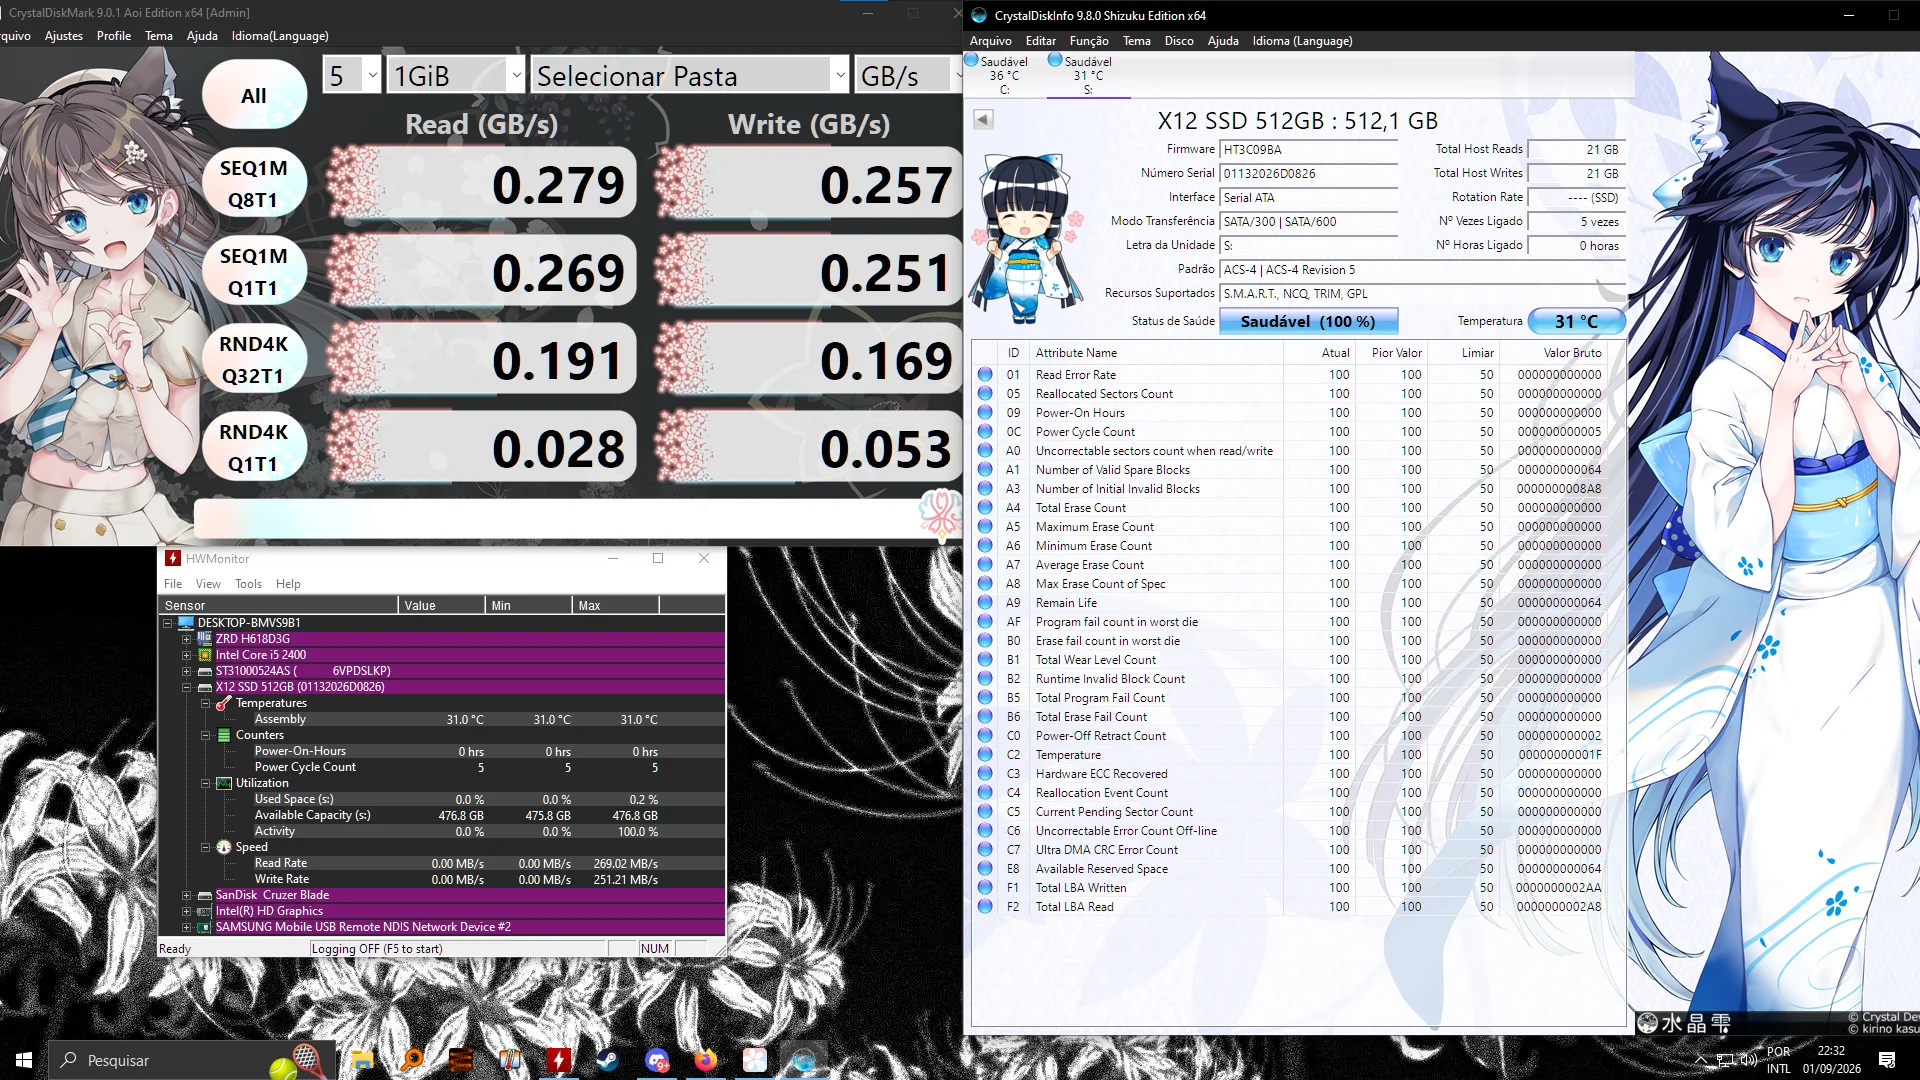
Task: Open the Ajustes menu in CrystalDiskMark
Action: point(64,36)
